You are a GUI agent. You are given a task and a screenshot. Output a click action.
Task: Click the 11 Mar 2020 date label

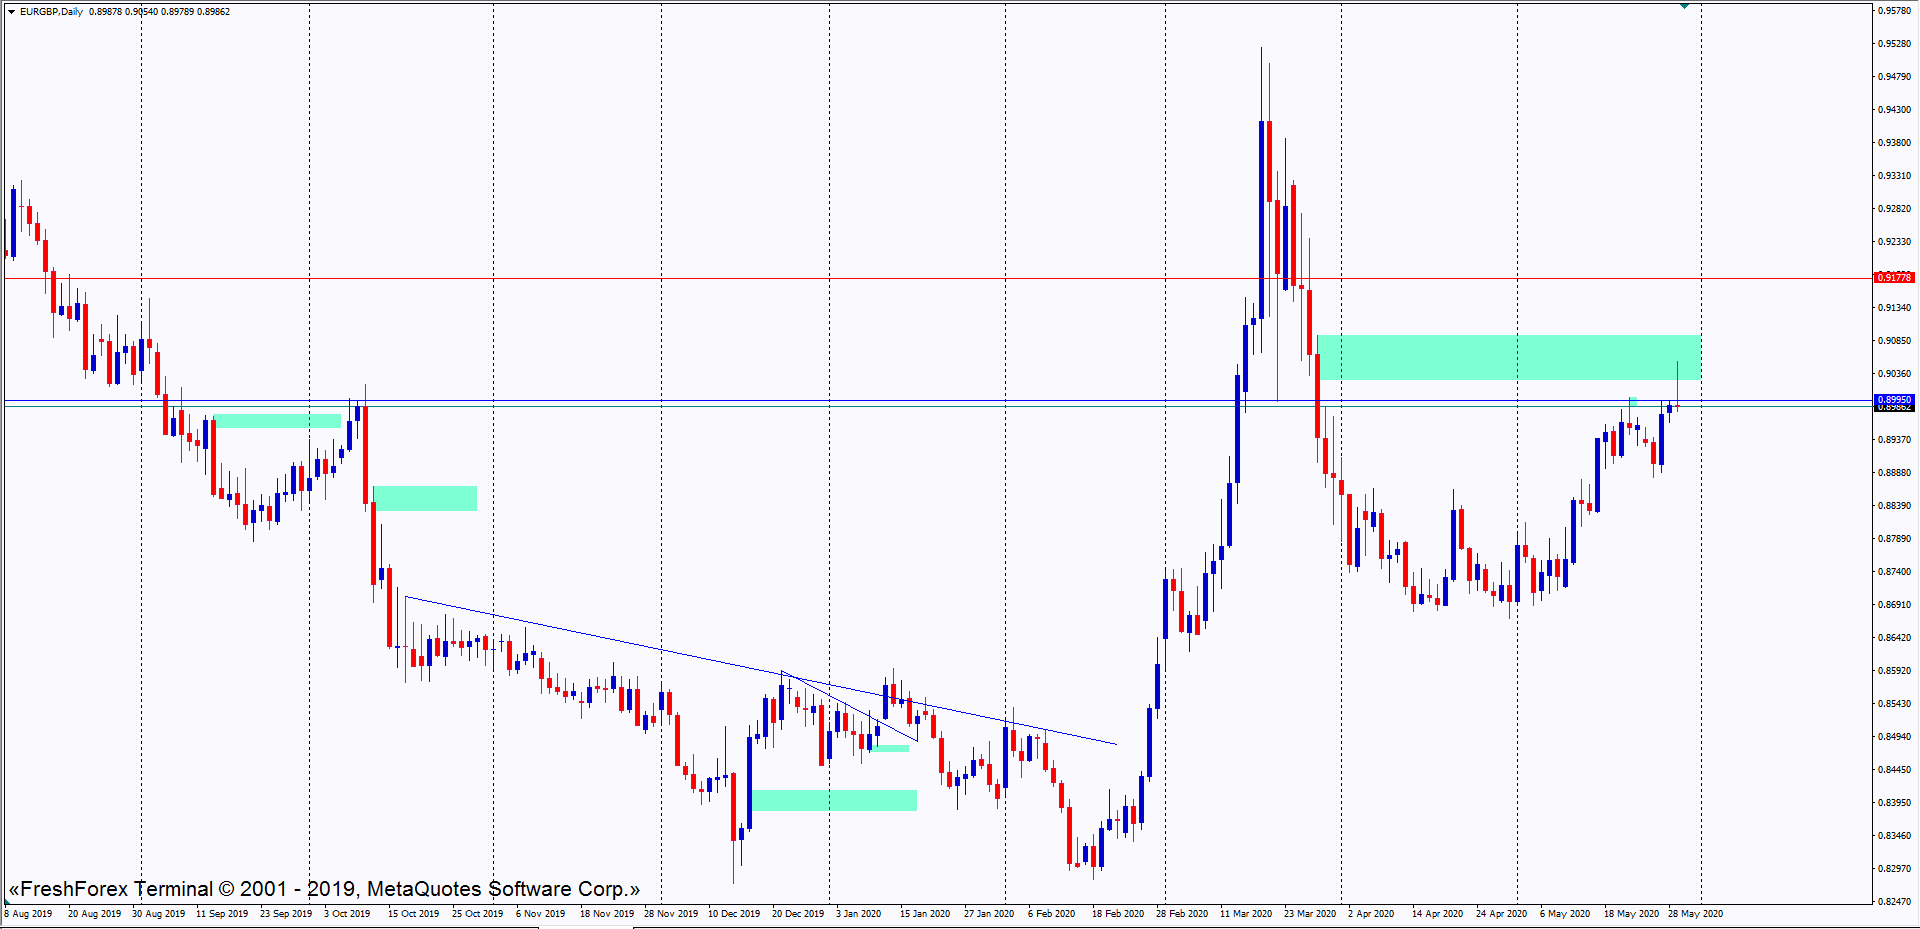pyautogui.click(x=1245, y=914)
